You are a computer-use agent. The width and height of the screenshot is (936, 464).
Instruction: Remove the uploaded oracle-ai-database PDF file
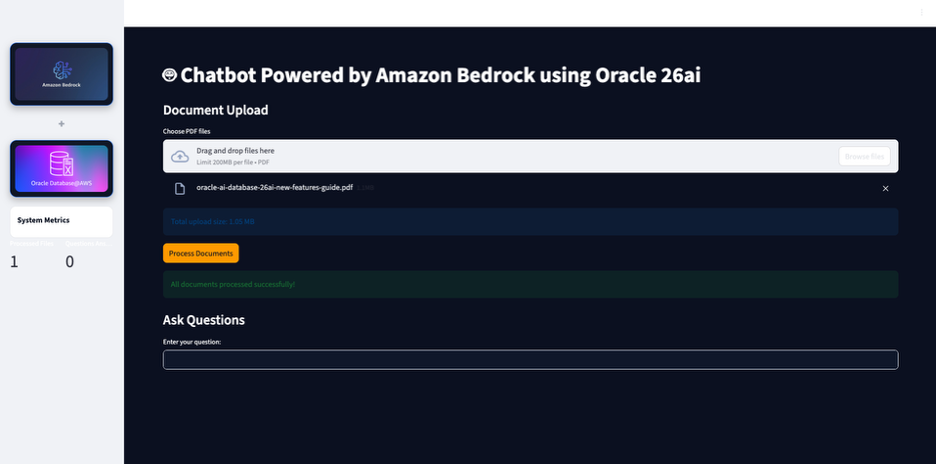pos(885,188)
